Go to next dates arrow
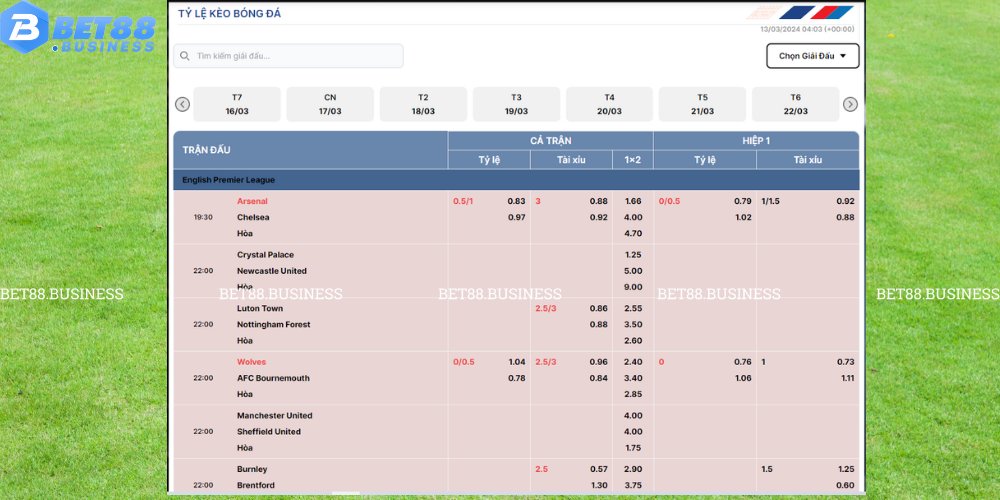 (x=850, y=105)
